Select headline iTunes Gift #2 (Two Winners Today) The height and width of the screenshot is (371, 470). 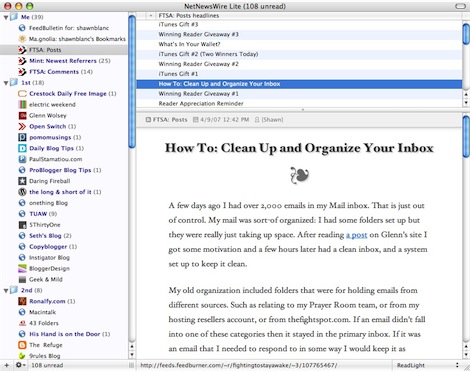[x=299, y=54]
